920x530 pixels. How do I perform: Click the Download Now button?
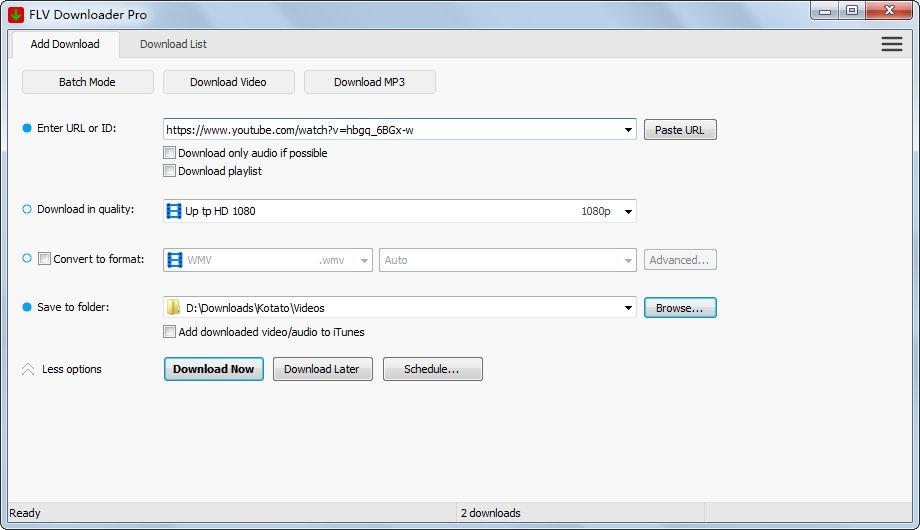214,369
